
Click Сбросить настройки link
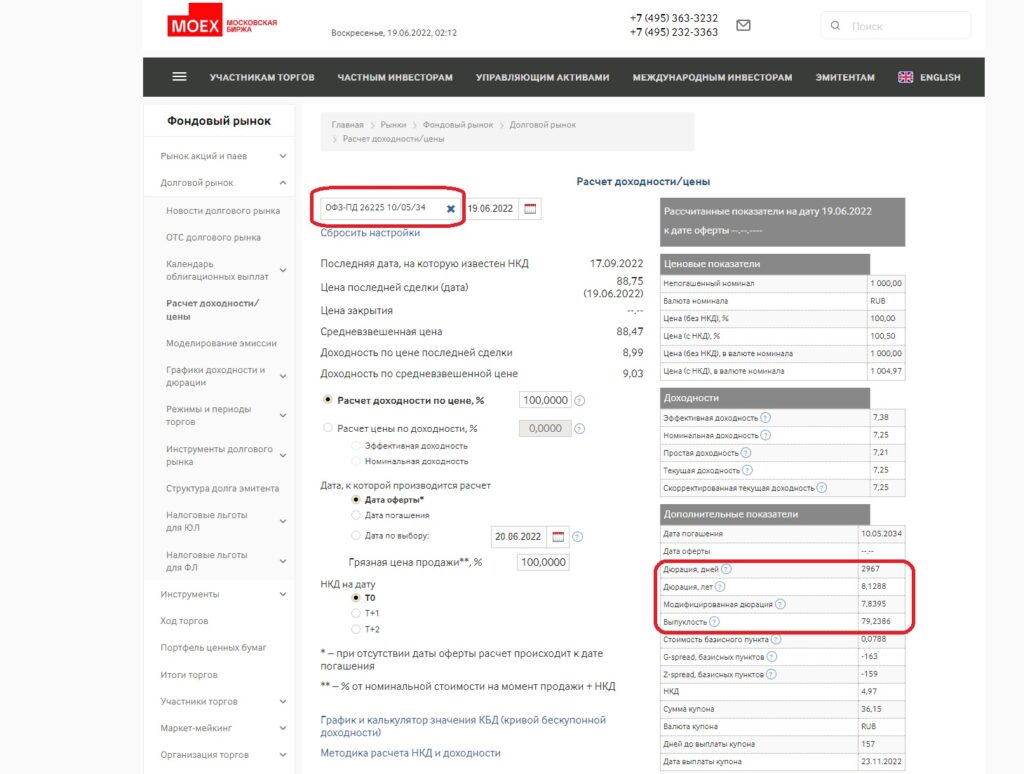370,233
